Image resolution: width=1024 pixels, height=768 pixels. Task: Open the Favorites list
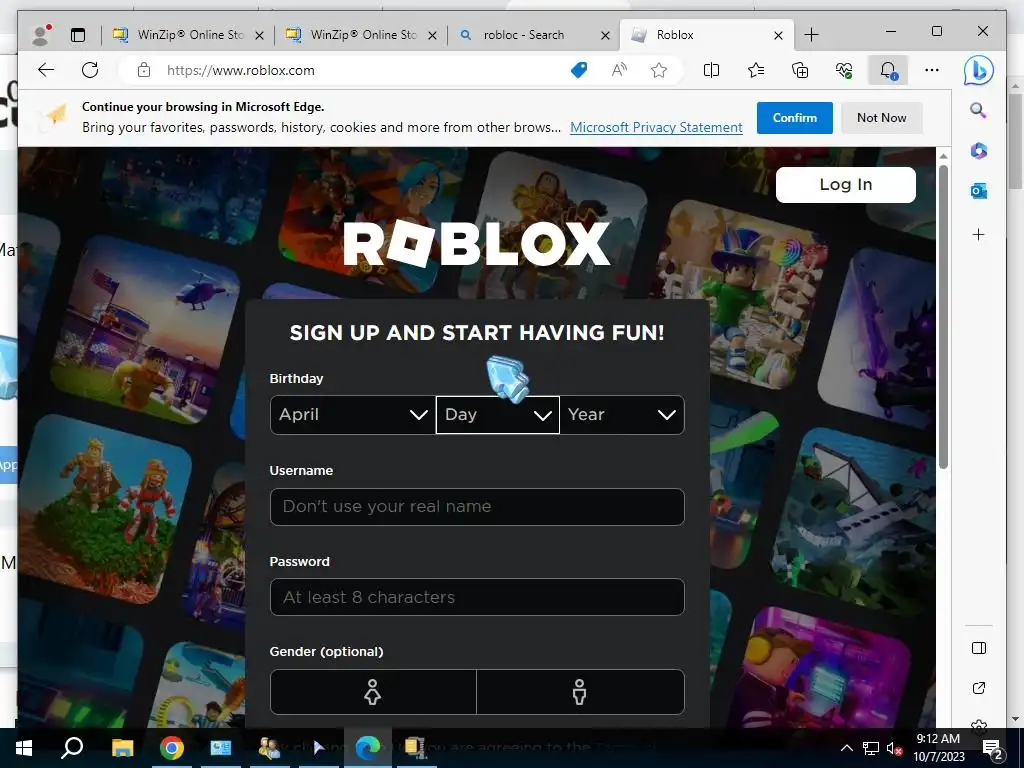coord(756,70)
